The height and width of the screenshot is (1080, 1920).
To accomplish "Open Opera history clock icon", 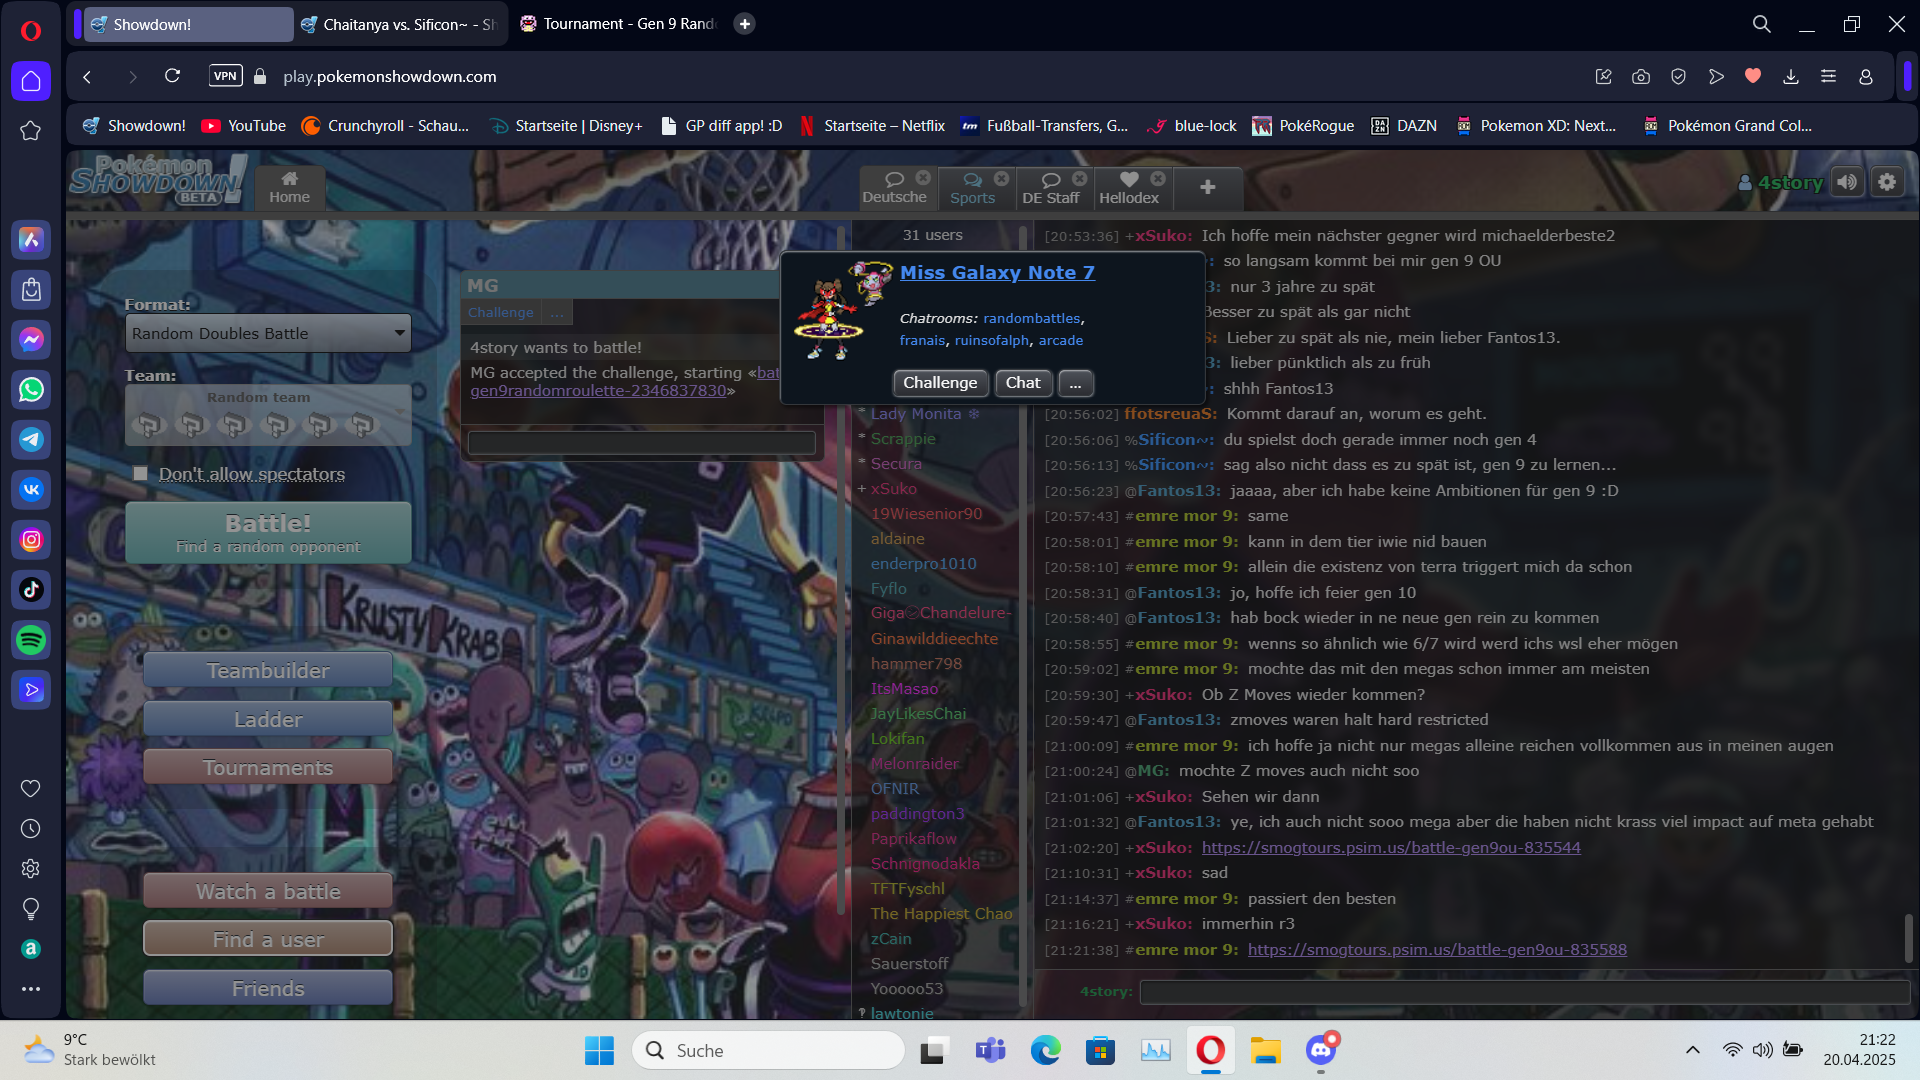I will [31, 829].
